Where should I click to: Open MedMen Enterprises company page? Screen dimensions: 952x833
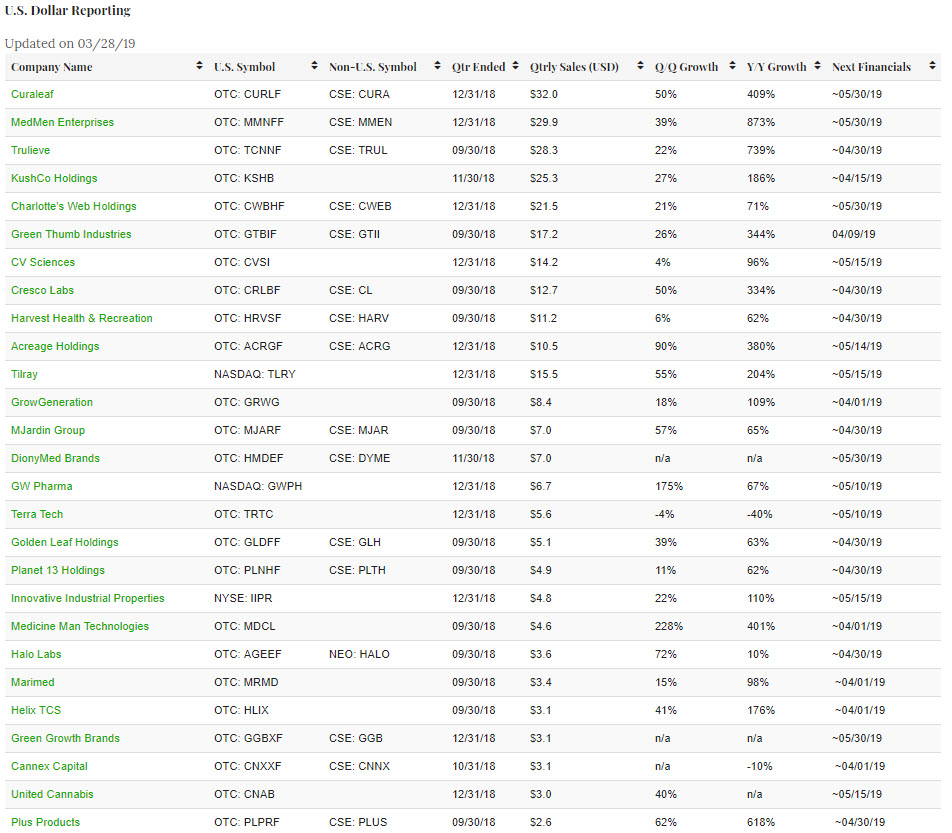[x=62, y=122]
